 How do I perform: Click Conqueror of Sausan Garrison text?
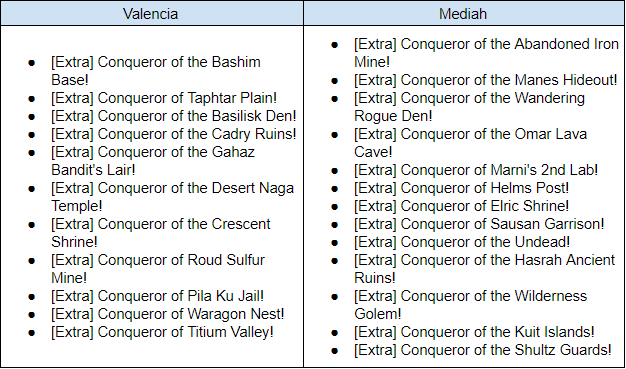(479, 224)
